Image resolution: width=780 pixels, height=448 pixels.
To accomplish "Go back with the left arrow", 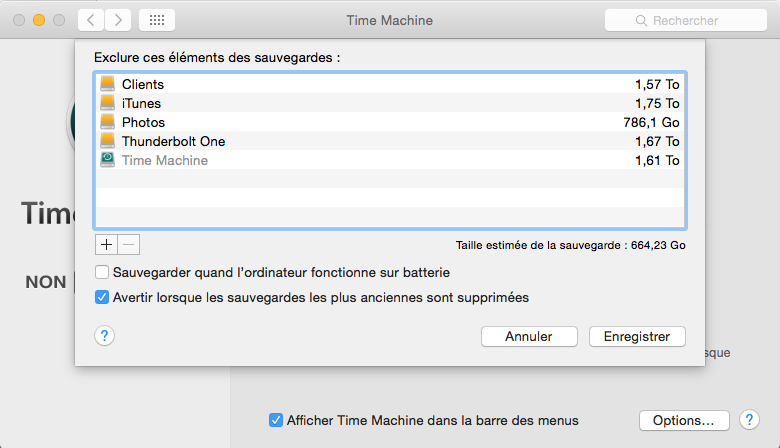I will [x=91, y=20].
